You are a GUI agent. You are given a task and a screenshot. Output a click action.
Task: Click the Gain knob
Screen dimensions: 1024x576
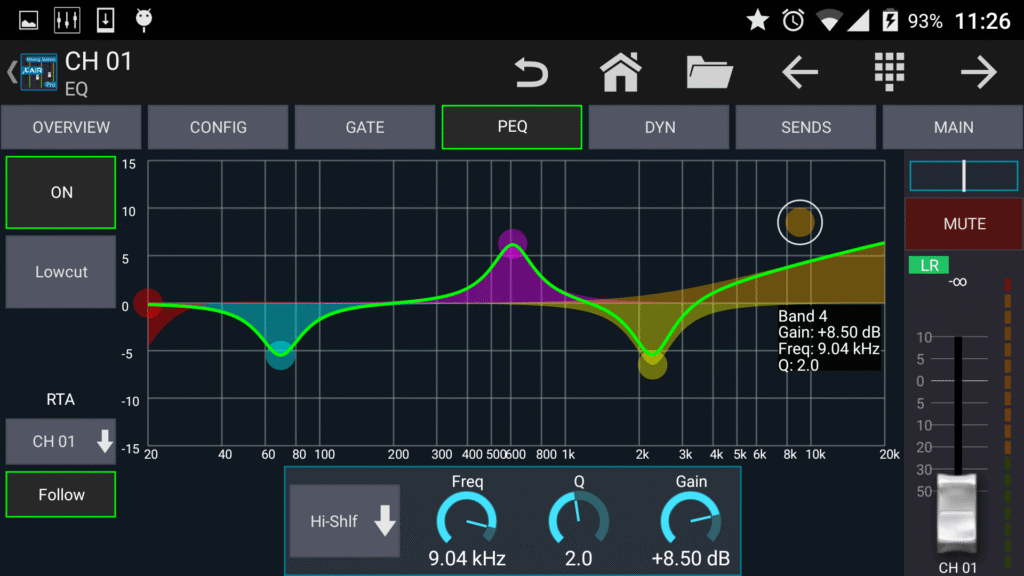(691, 519)
